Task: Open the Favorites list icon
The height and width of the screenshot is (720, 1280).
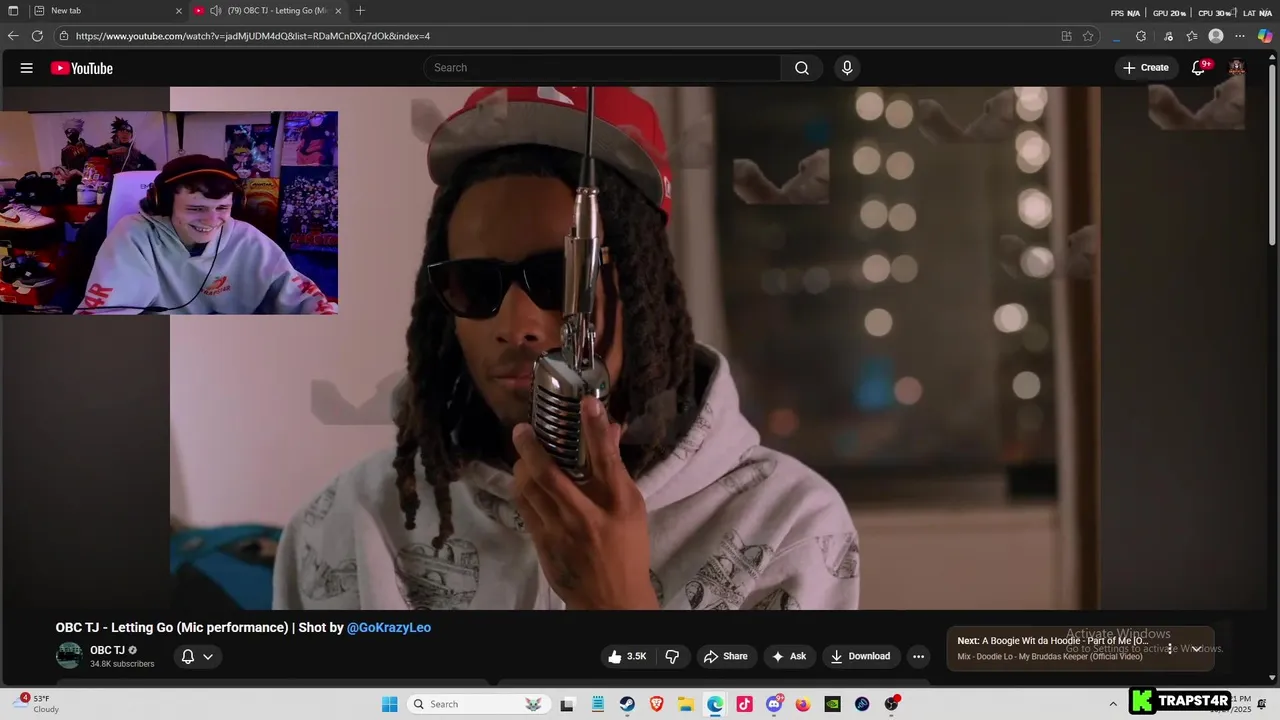Action: click(x=1192, y=36)
